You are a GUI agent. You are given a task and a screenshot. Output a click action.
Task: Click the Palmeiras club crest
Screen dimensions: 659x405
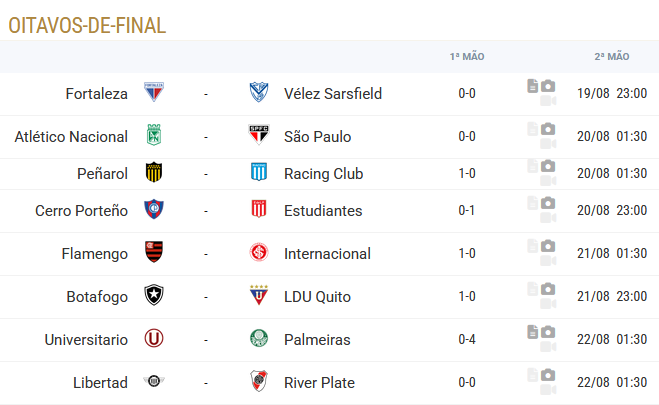click(259, 338)
